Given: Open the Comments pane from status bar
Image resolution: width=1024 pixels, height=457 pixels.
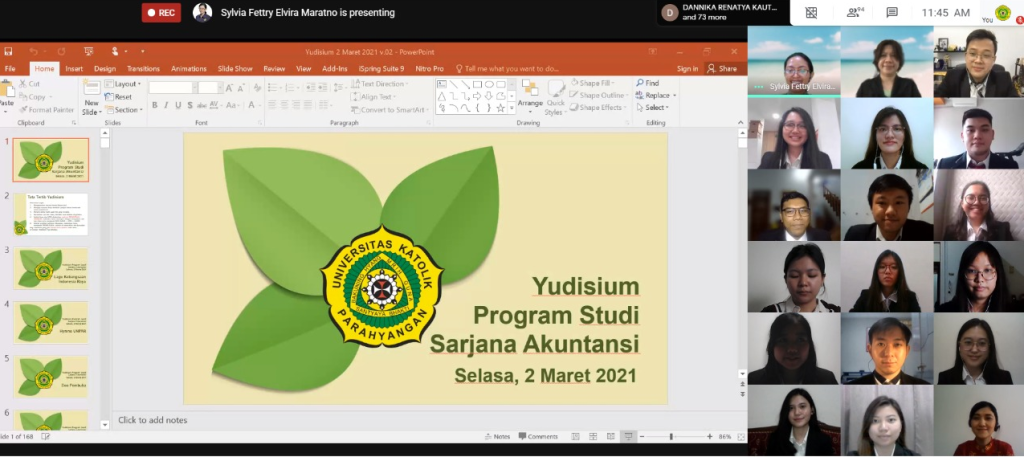Looking at the screenshot, I should coord(537,436).
